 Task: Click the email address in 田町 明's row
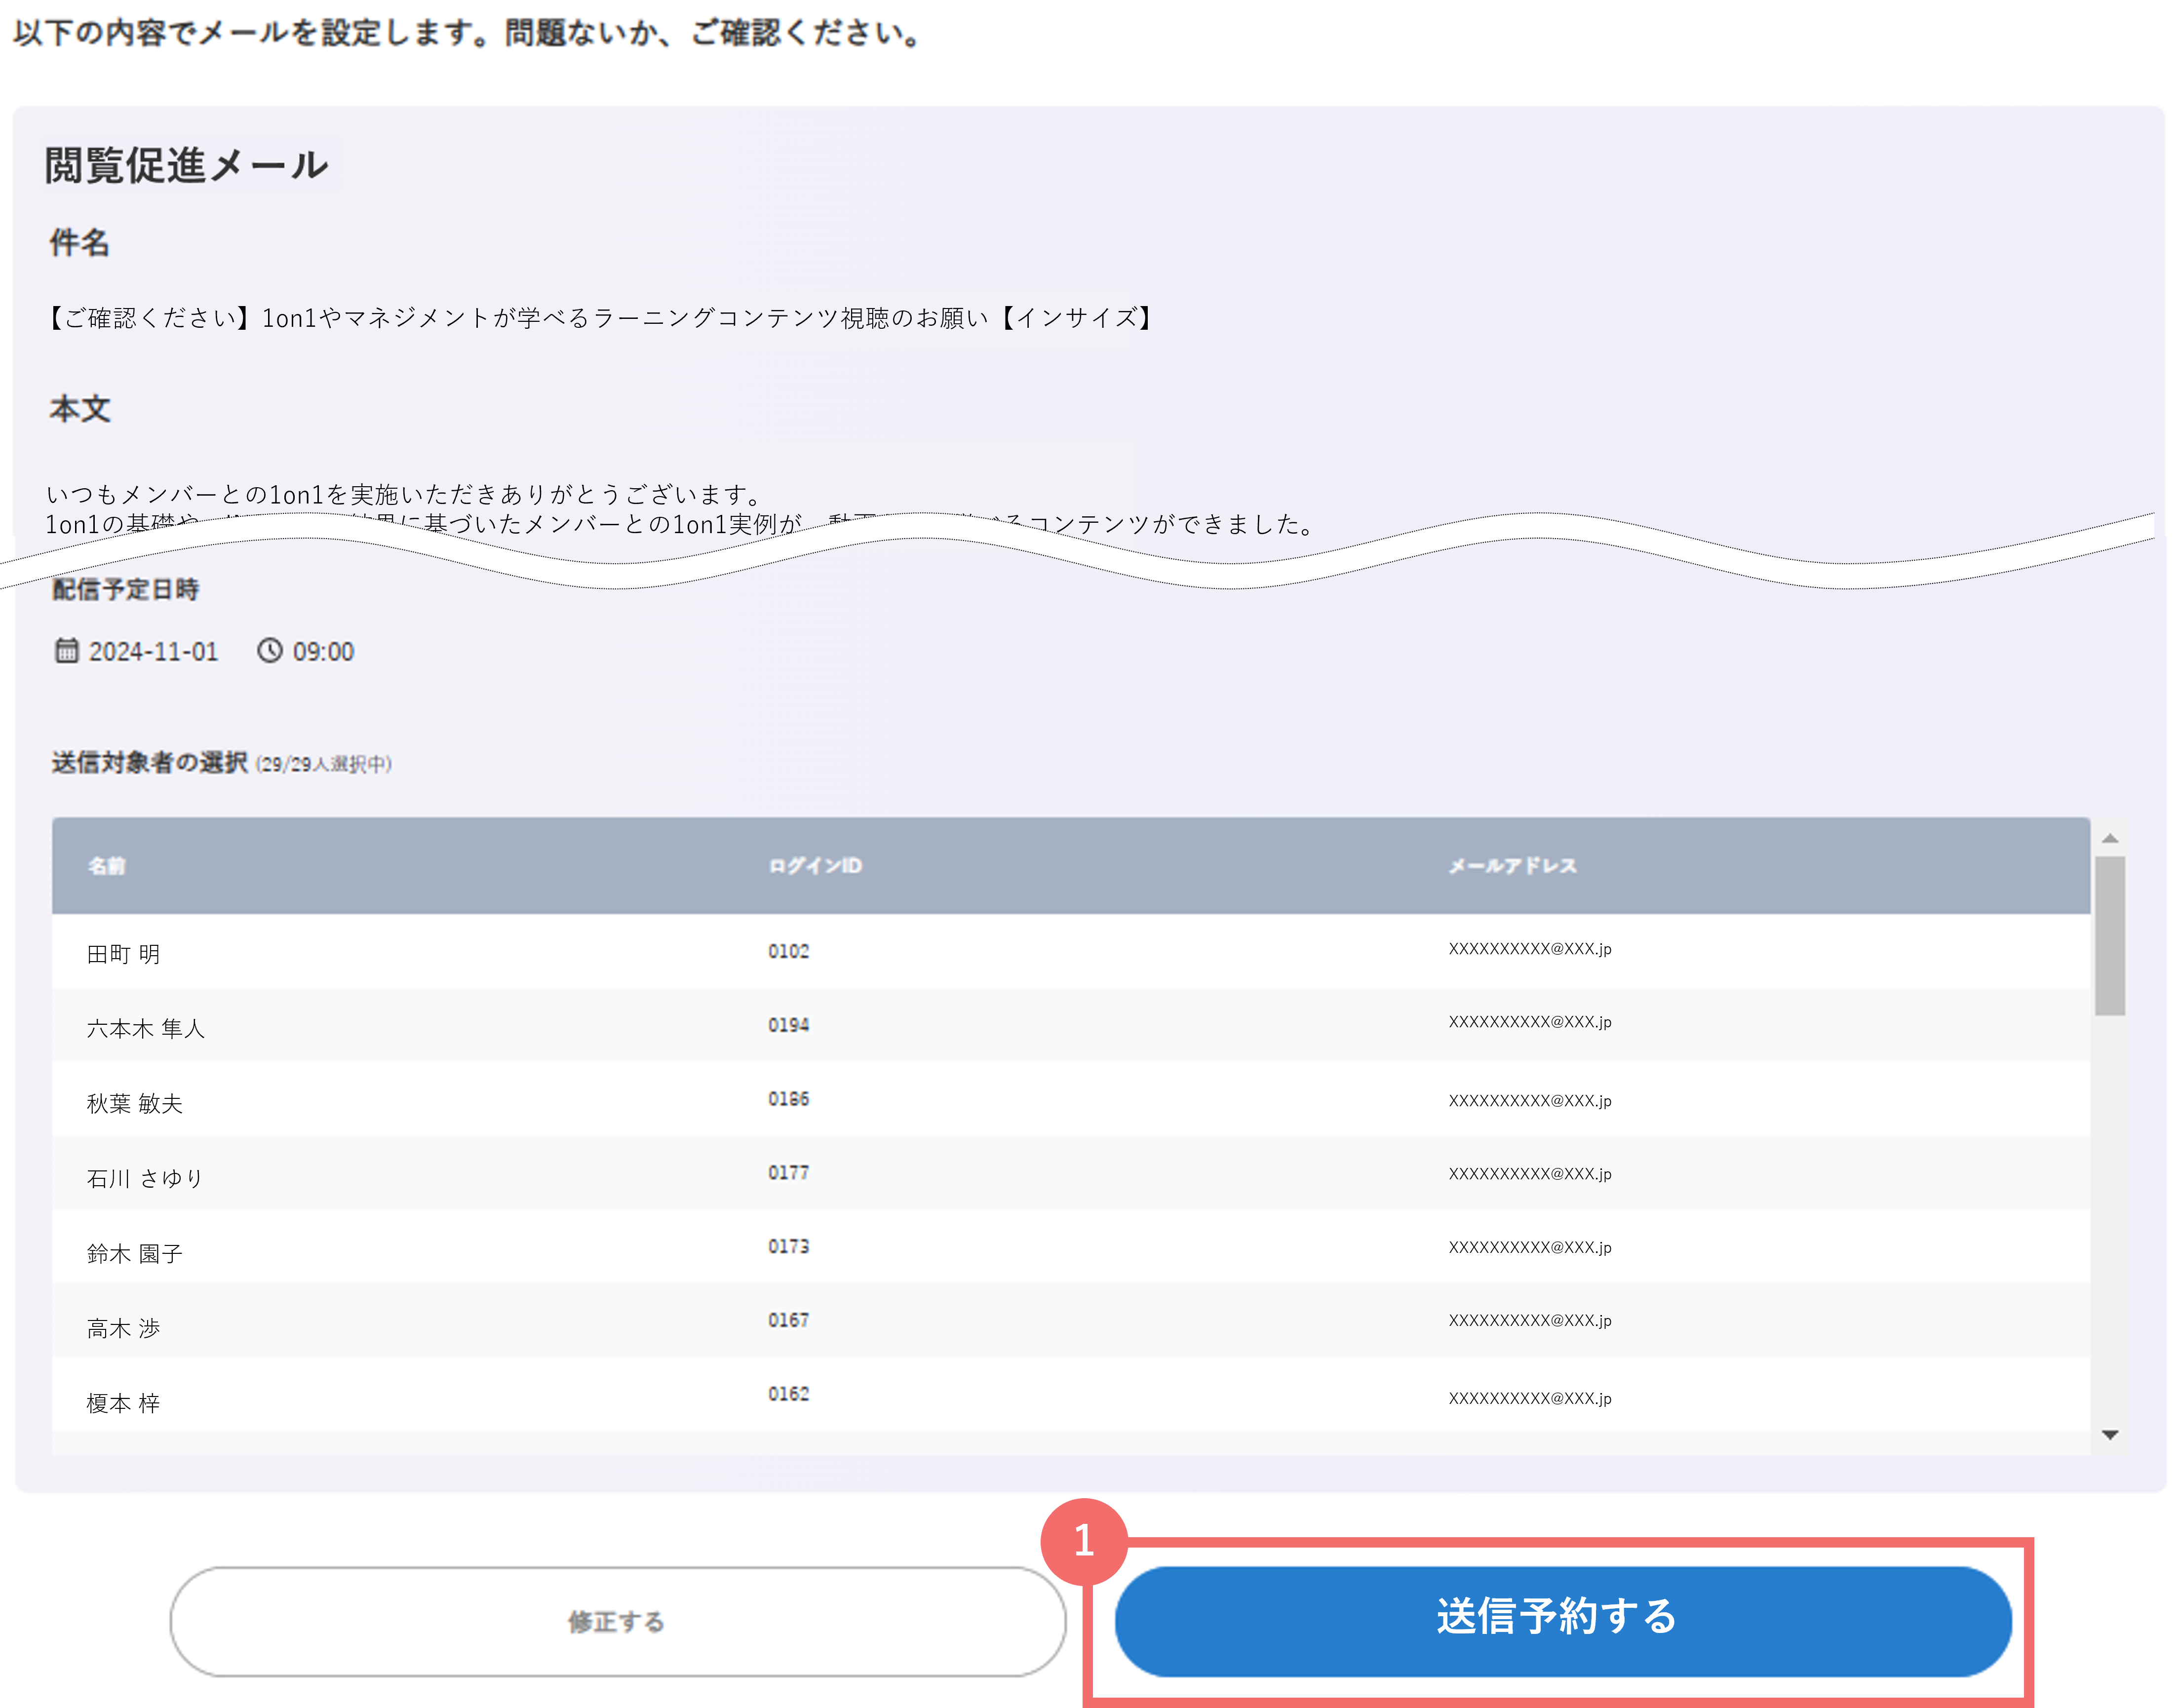coord(1530,949)
